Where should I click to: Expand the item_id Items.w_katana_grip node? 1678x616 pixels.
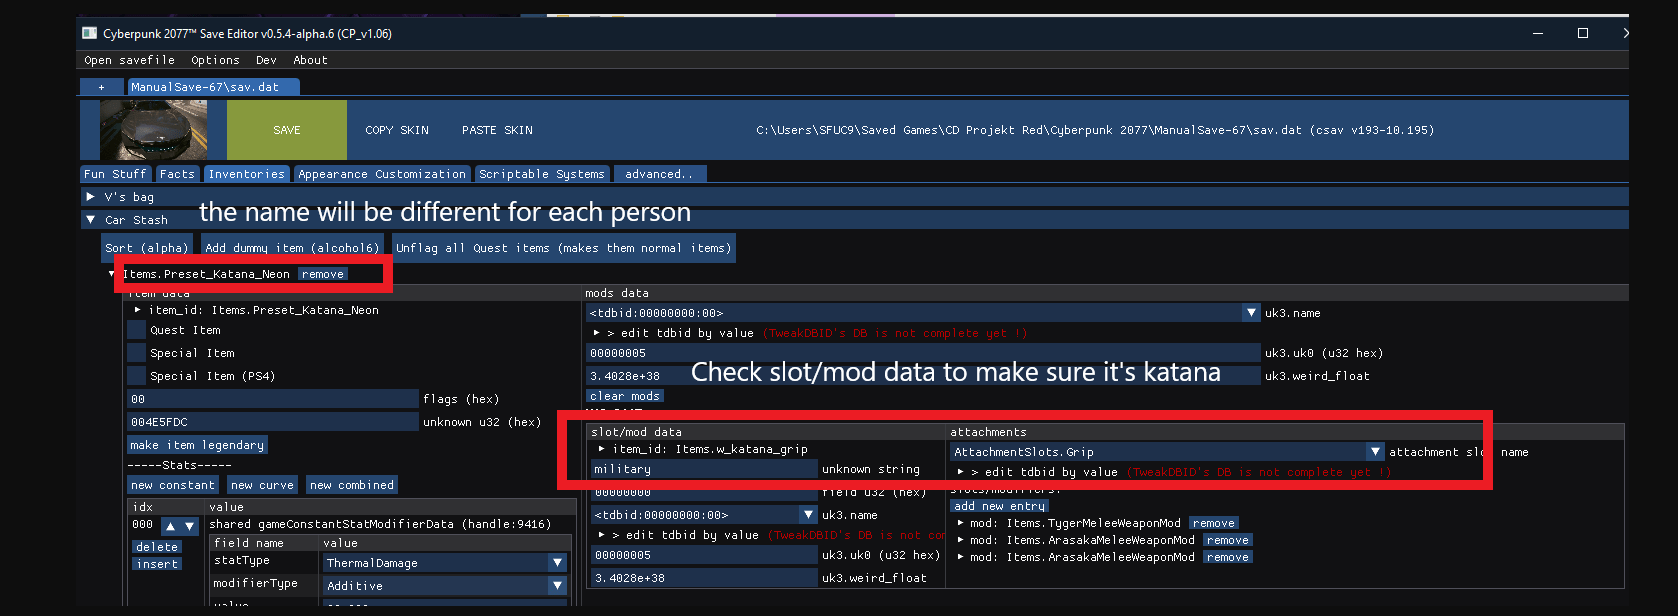click(x=601, y=449)
